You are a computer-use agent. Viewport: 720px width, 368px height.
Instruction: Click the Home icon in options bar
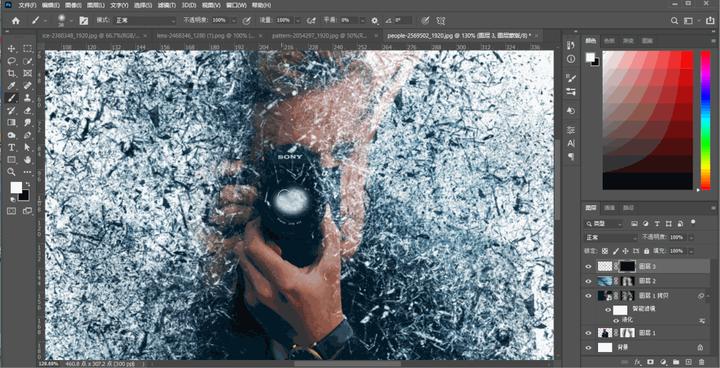coord(16,20)
